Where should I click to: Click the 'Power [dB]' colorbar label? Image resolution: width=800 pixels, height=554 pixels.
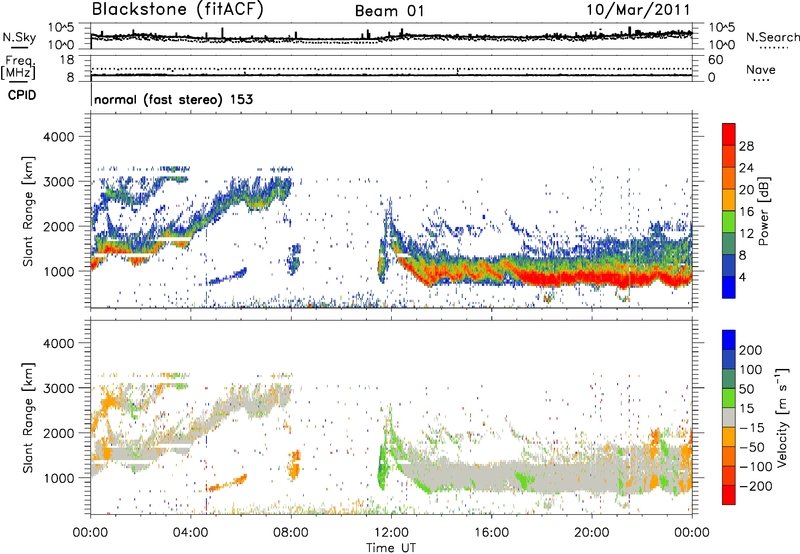pyautogui.click(x=763, y=211)
